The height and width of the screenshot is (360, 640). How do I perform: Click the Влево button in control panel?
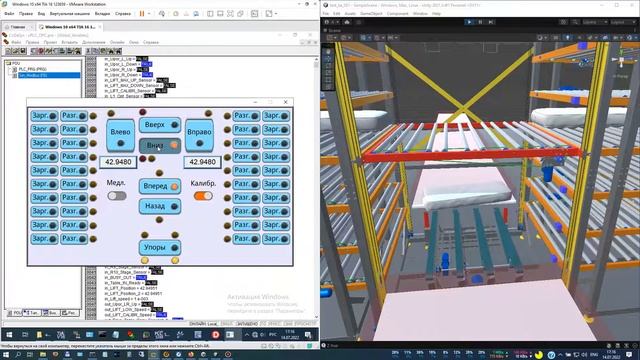coord(120,136)
